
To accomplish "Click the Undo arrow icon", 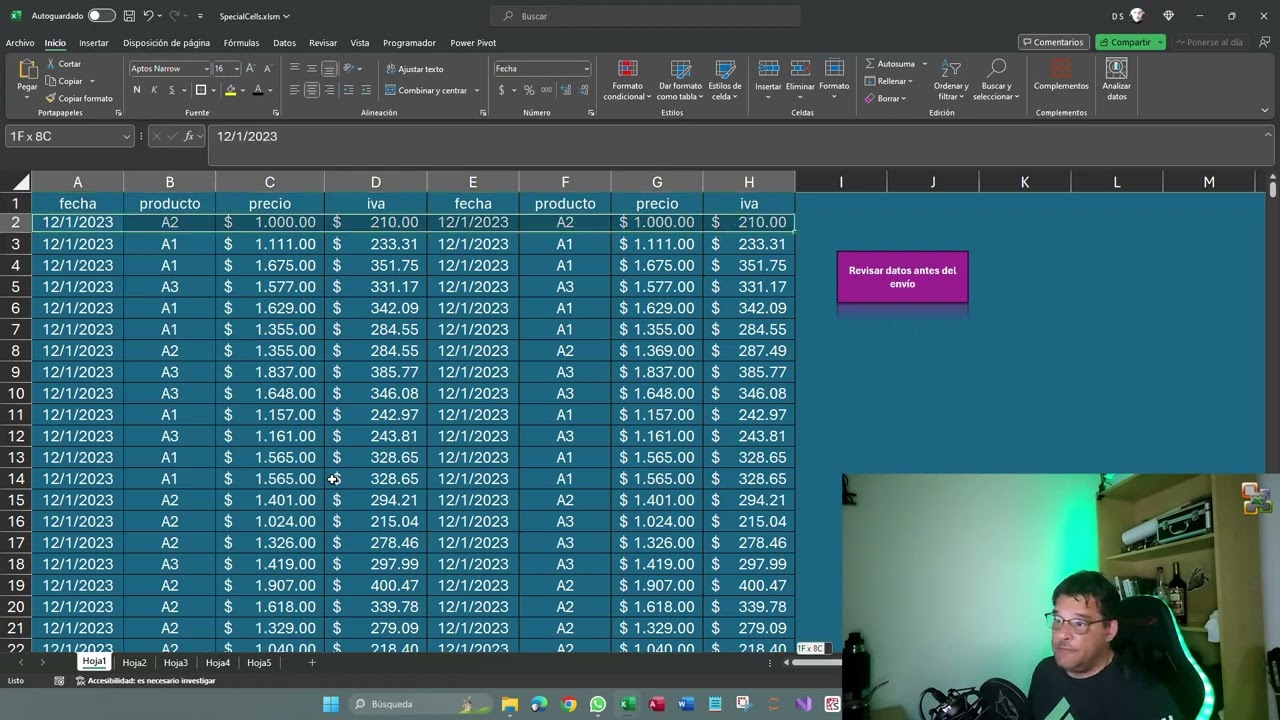I will (148, 16).
